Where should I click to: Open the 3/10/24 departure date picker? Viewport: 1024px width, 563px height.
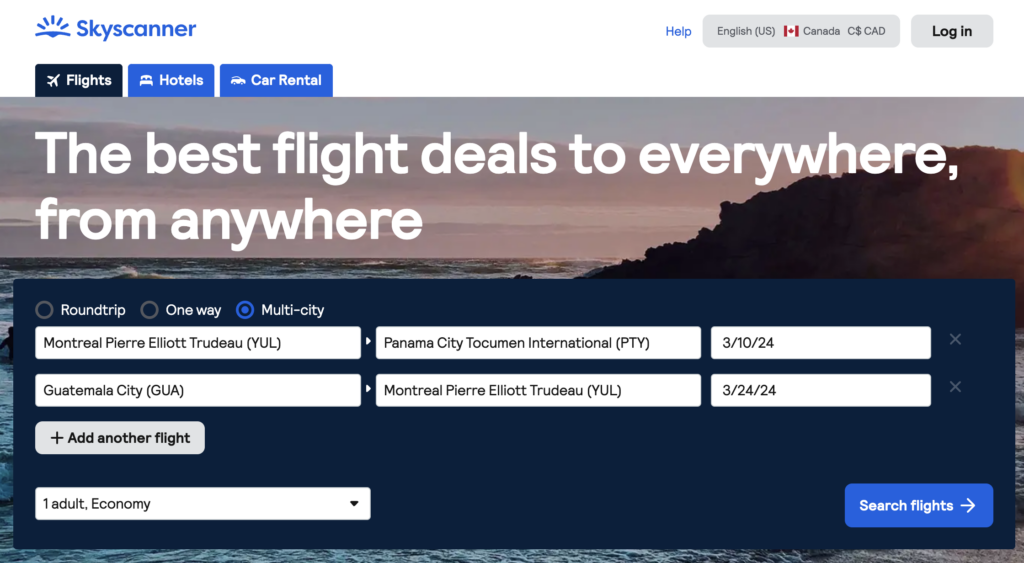pyautogui.click(x=820, y=343)
